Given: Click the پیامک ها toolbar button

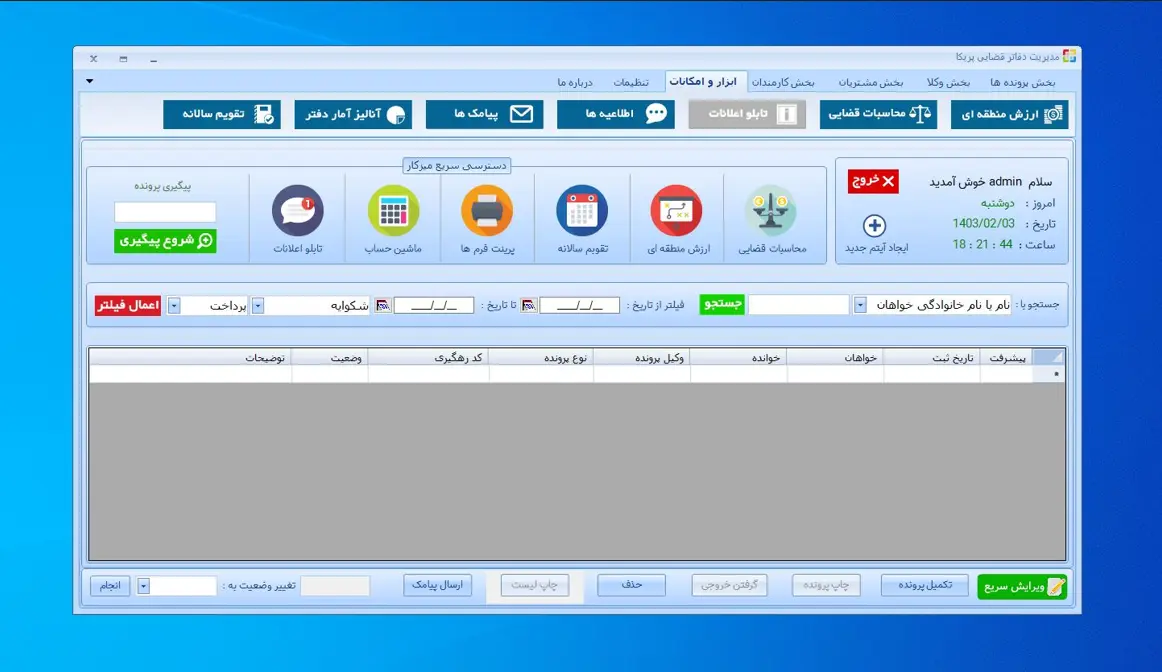Looking at the screenshot, I should pyautogui.click(x=485, y=114).
